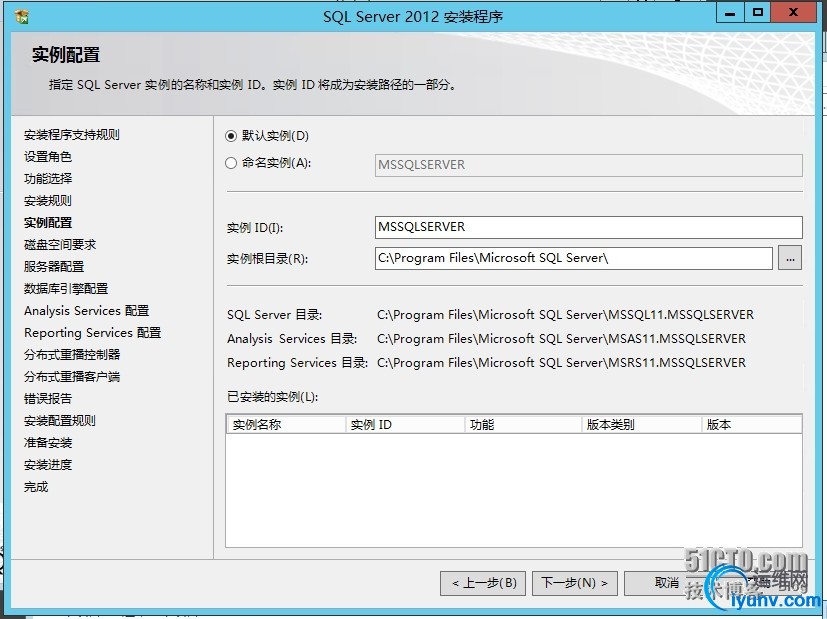Click the 实例名称 column header
827x619 pixels.
[286, 425]
